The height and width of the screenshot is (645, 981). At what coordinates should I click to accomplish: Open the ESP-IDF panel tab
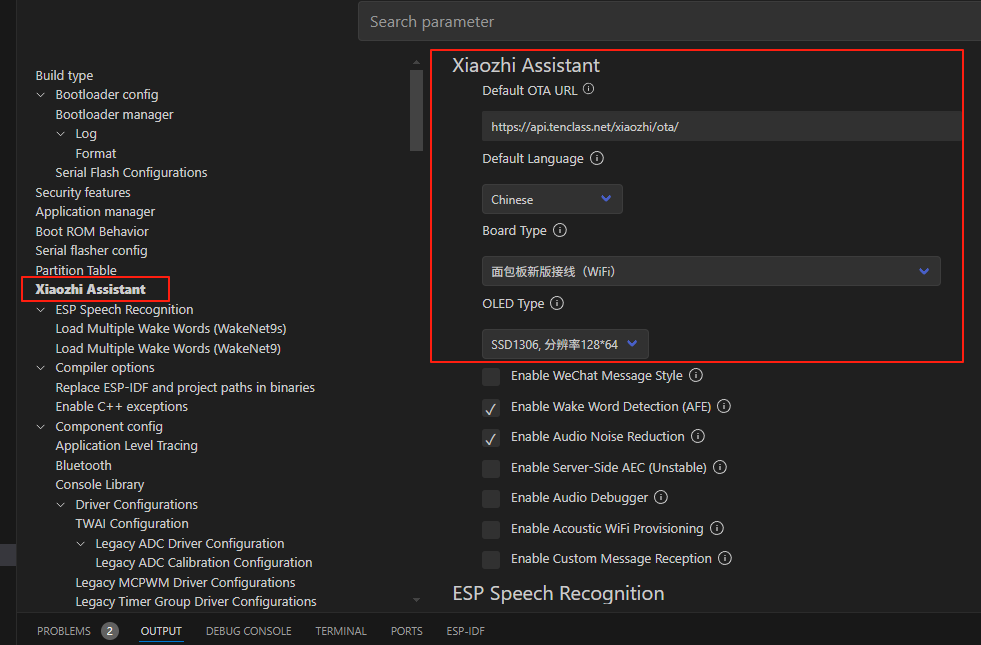coord(465,631)
